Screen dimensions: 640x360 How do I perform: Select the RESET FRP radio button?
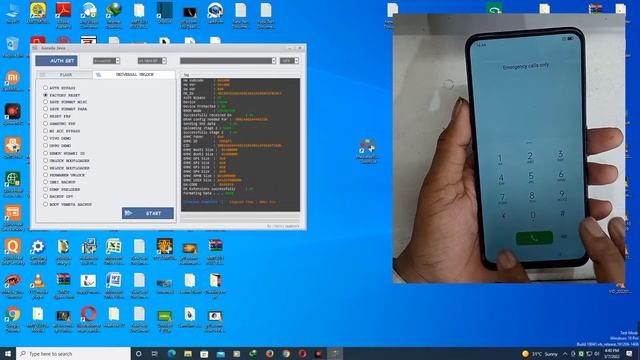point(57,117)
